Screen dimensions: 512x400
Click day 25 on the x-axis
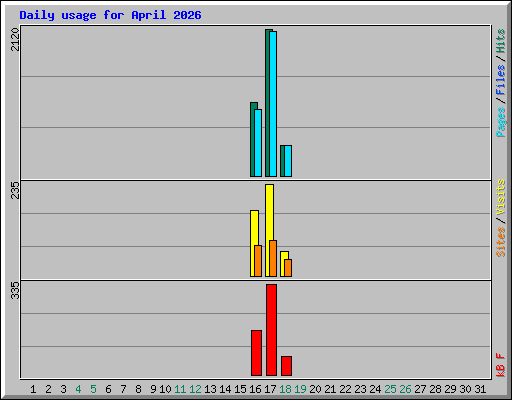pos(390,389)
